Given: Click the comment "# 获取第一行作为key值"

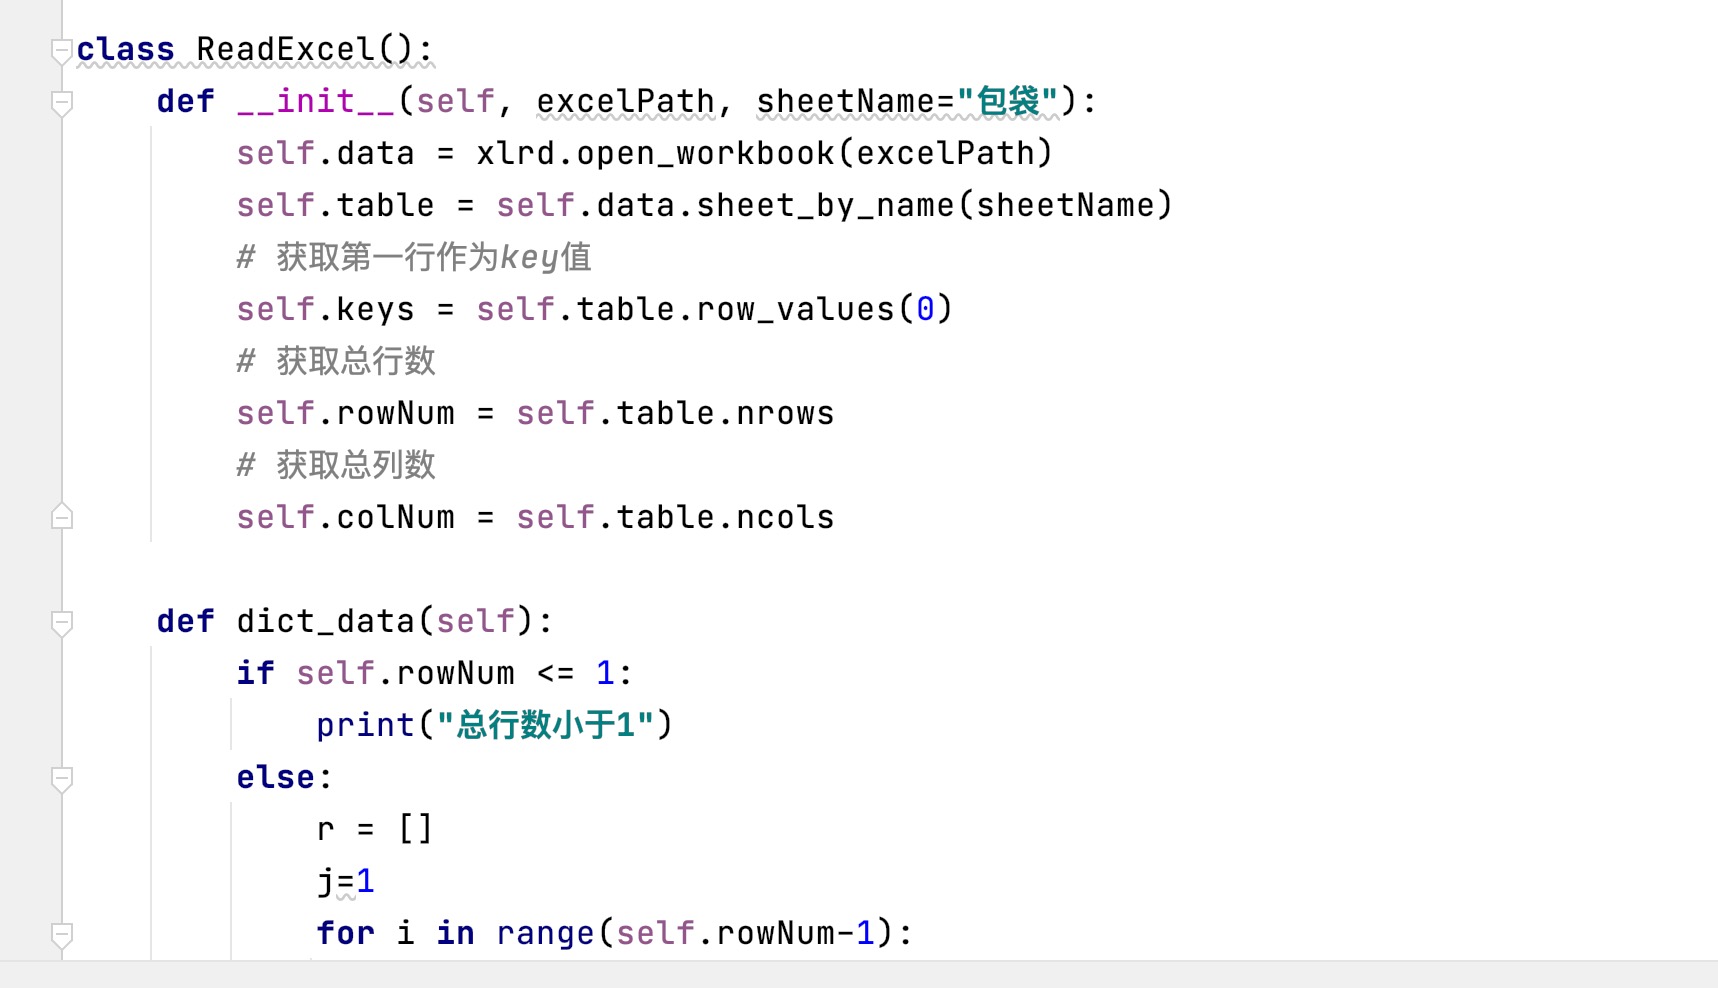Looking at the screenshot, I should point(414,257).
